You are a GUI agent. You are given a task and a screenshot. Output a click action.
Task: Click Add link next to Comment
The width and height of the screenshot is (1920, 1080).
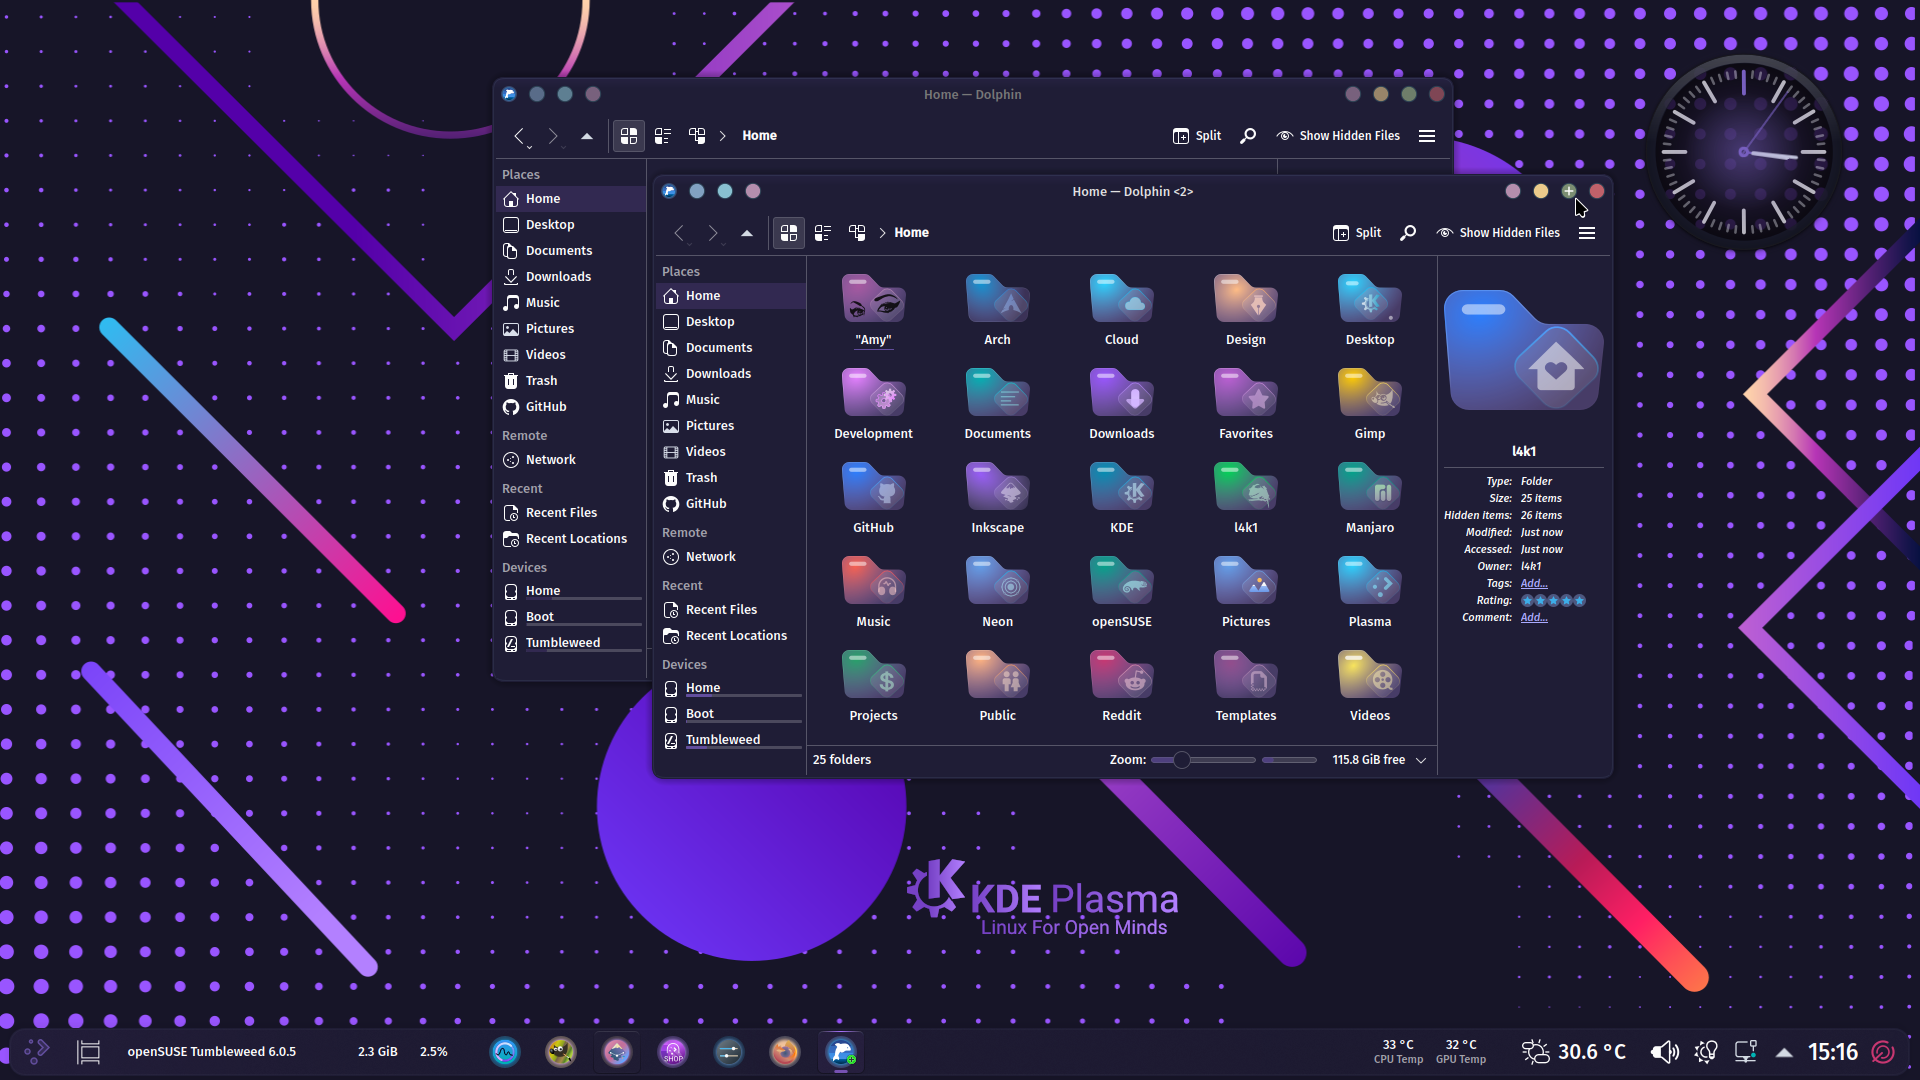(x=1534, y=618)
